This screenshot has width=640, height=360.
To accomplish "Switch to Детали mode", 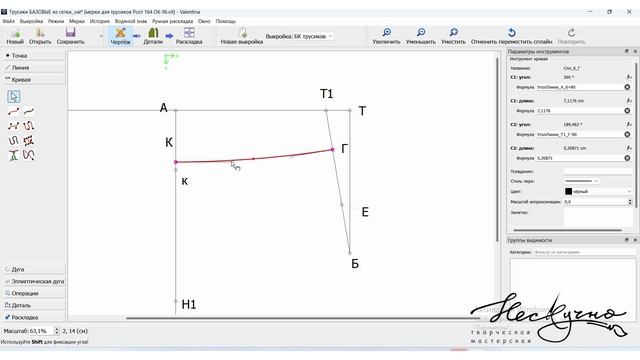I will click(153, 36).
